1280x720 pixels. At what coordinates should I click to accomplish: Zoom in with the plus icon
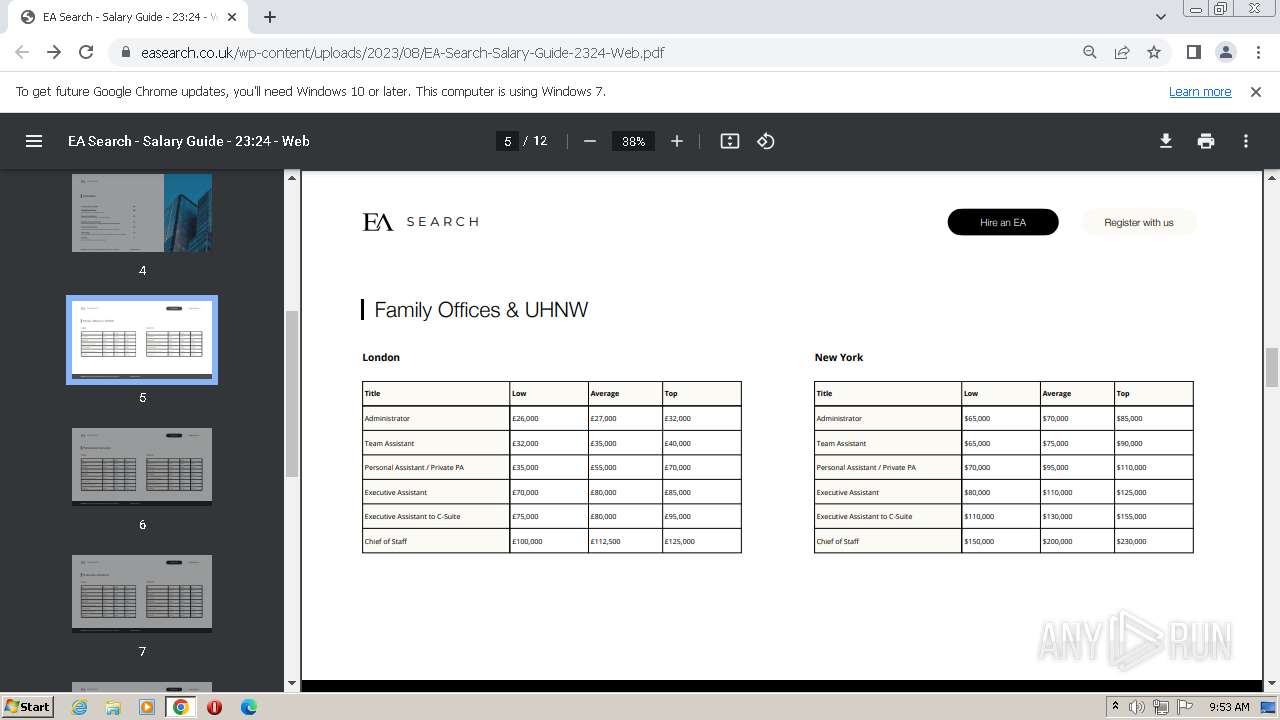tap(677, 141)
